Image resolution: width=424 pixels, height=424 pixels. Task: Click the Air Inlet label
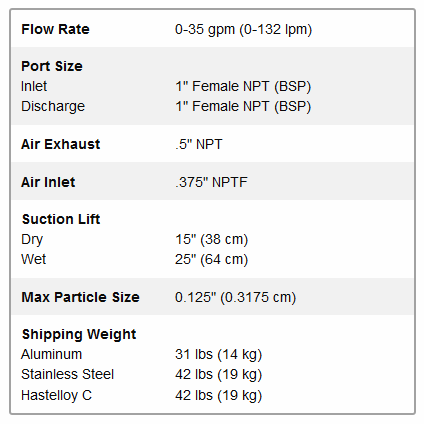(48, 182)
